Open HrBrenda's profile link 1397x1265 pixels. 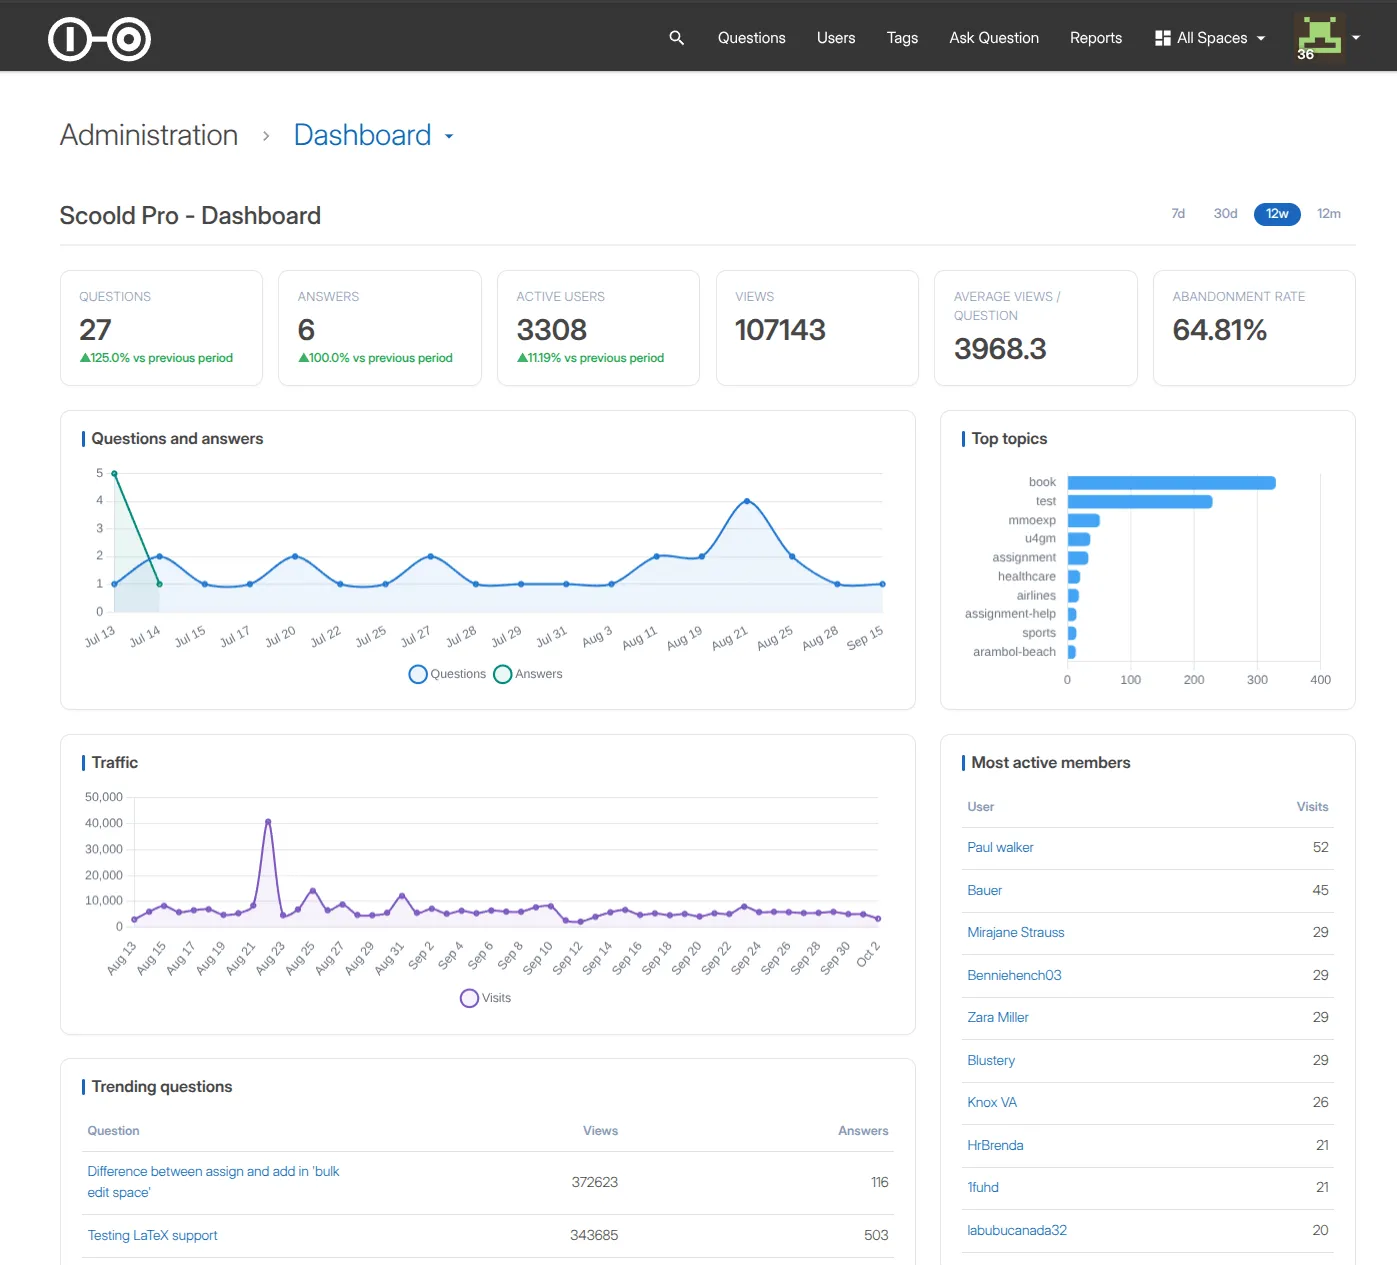995,1146
